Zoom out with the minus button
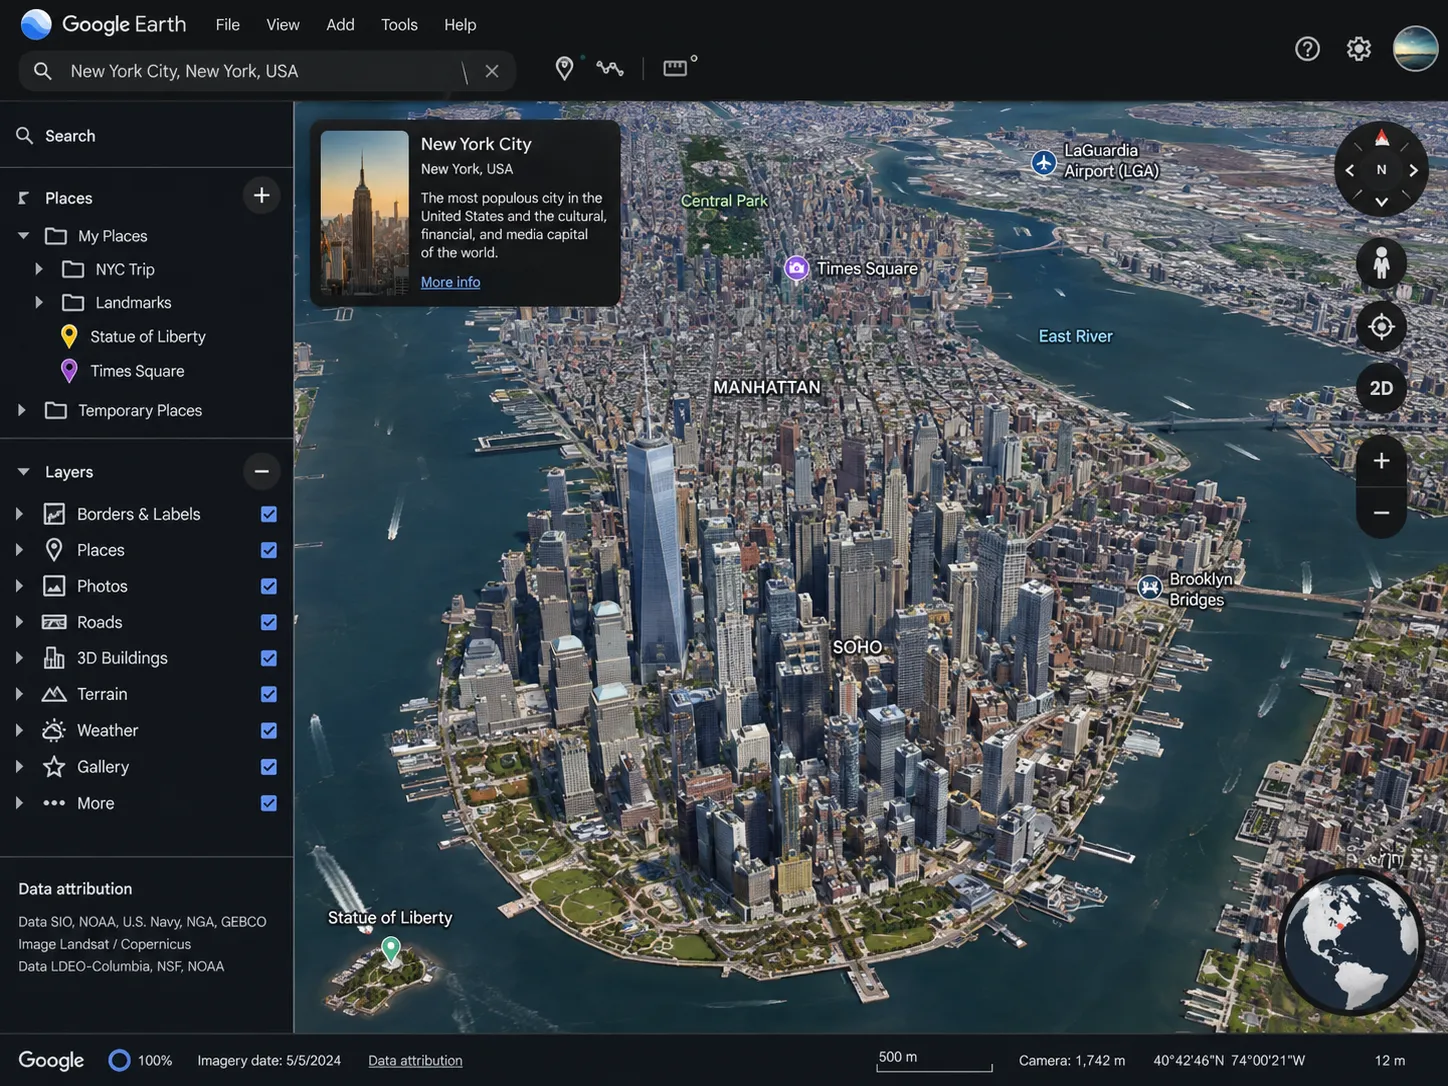The image size is (1448, 1086). coord(1381,513)
